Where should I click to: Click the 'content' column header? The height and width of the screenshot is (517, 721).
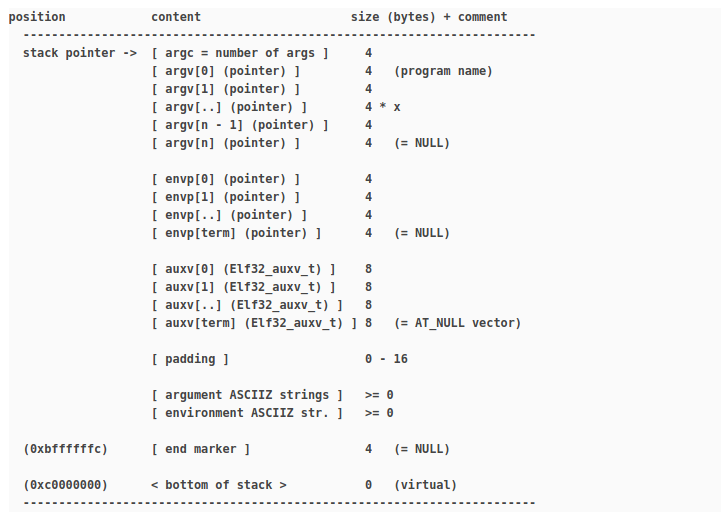click(x=176, y=17)
